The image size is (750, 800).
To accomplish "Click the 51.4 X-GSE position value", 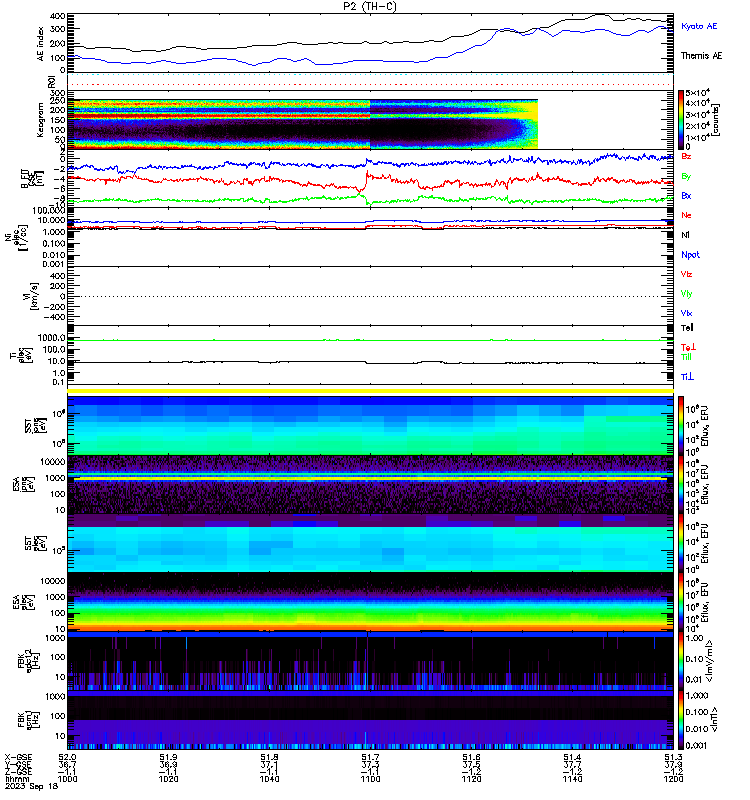I will click(x=572, y=758).
